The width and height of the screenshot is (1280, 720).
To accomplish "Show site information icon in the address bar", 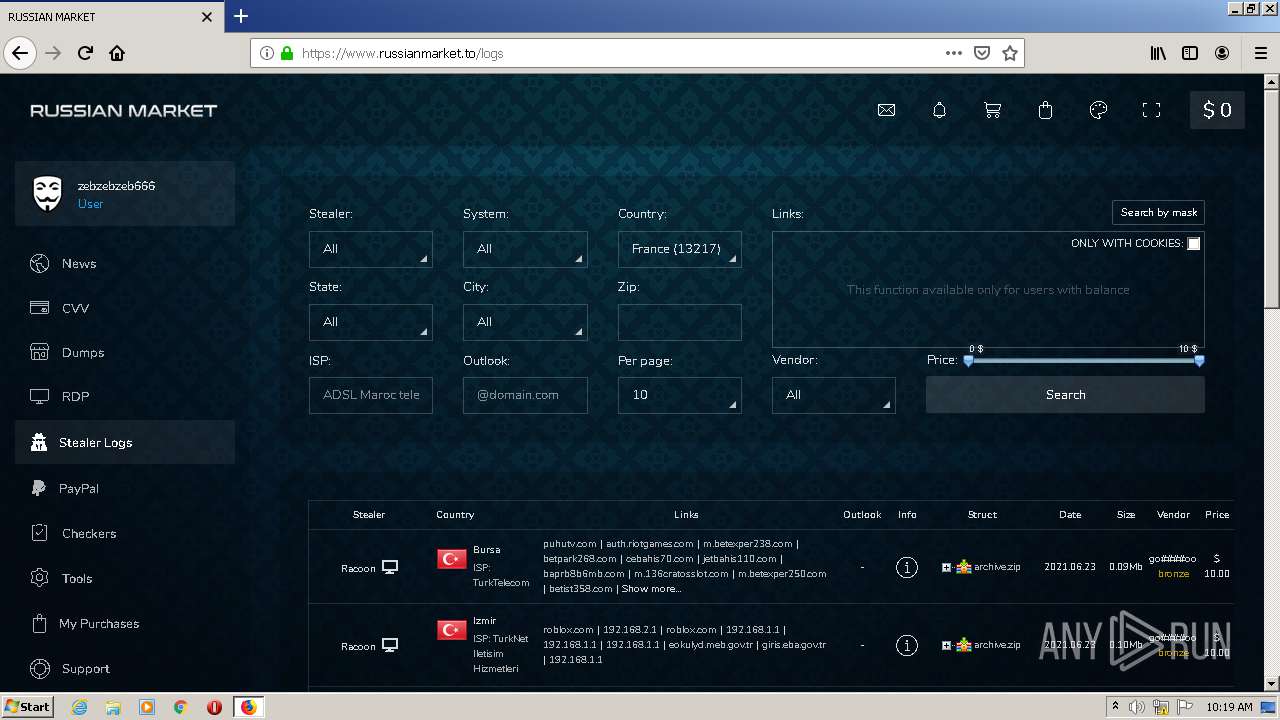I will pos(267,53).
